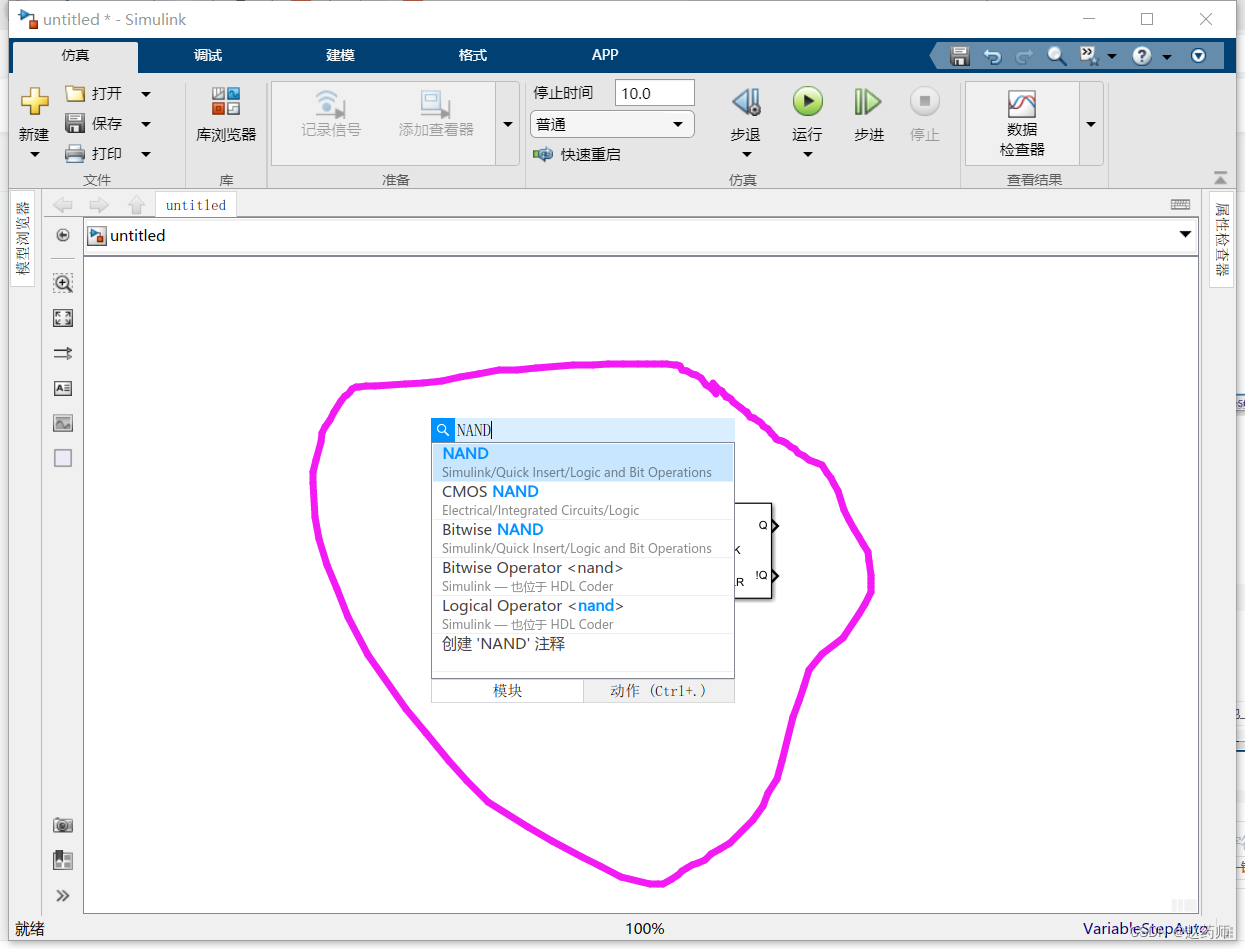
Task: Open the 新建 dropdown arrow
Action: [35, 154]
